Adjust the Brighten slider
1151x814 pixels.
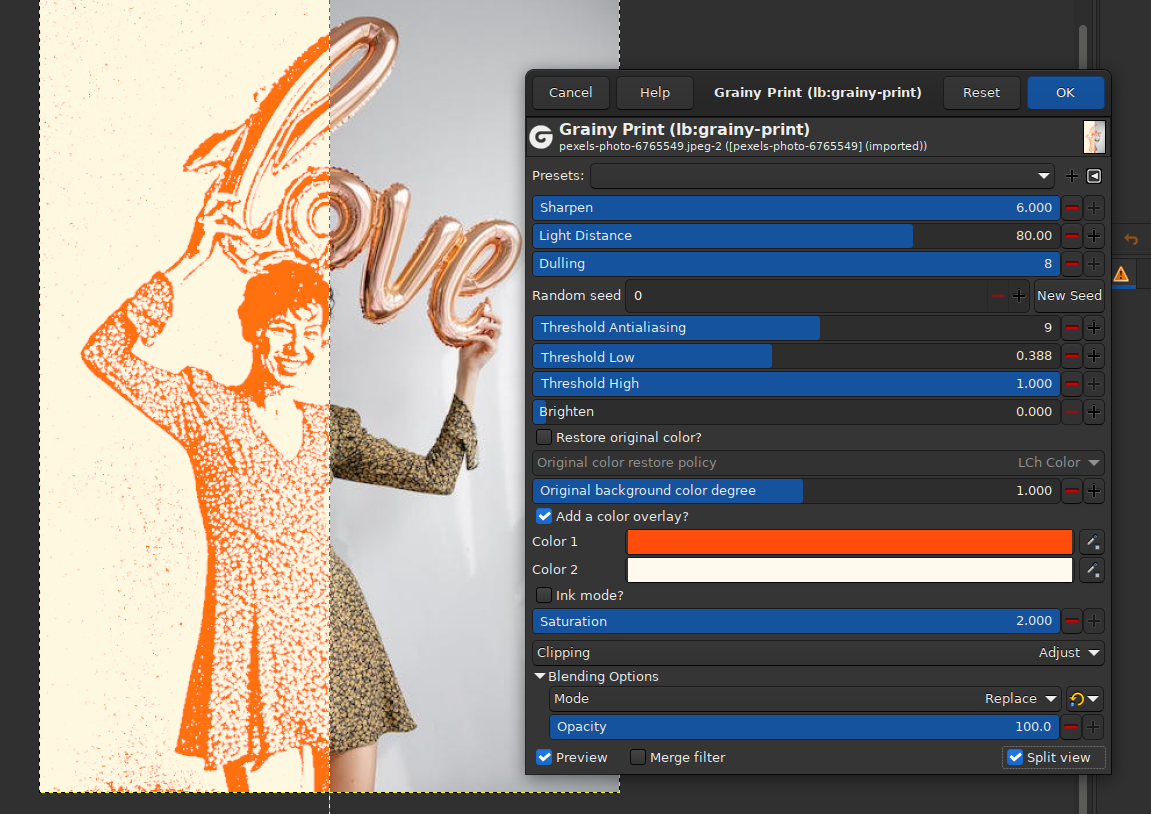tap(796, 412)
